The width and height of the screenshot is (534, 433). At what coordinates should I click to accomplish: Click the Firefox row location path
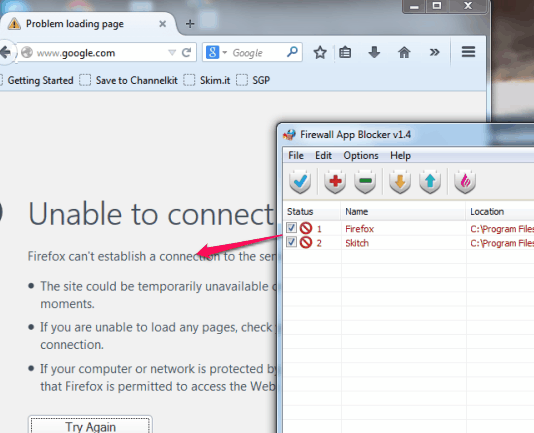click(502, 229)
